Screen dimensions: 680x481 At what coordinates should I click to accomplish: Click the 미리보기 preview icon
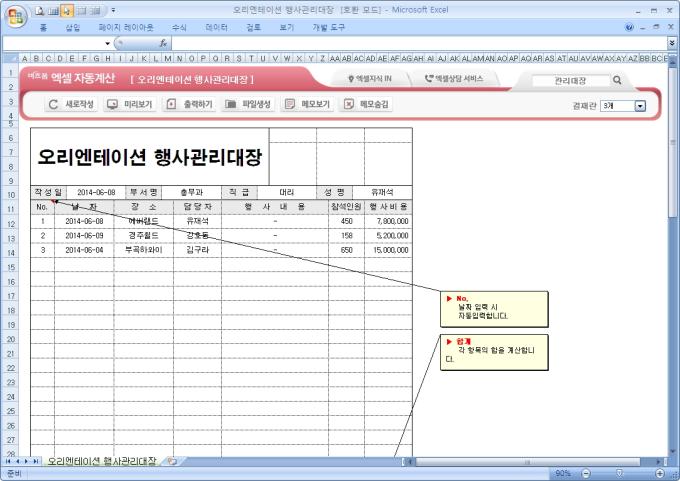point(112,105)
